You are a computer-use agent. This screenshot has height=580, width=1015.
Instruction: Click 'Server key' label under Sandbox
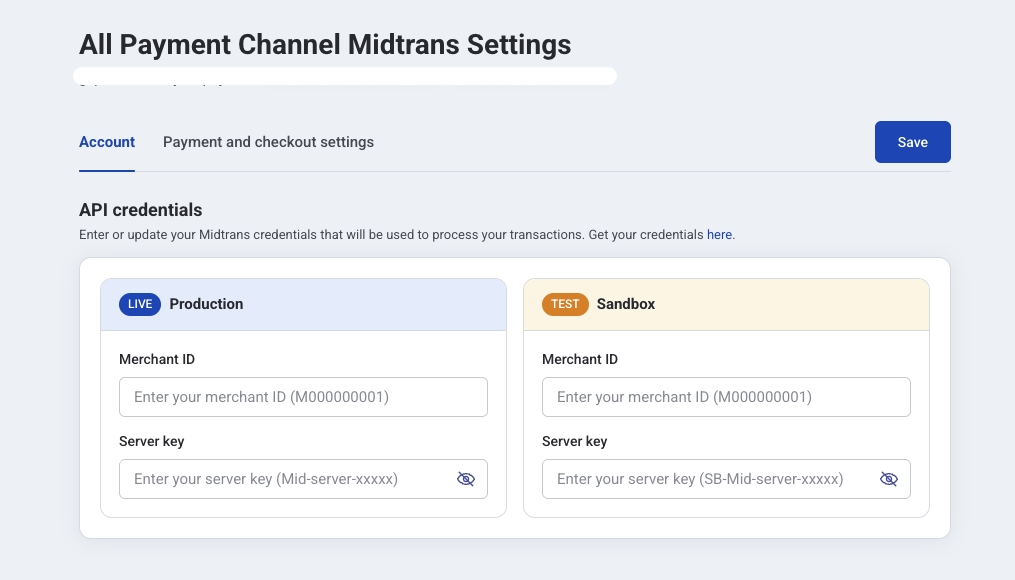click(x=575, y=441)
